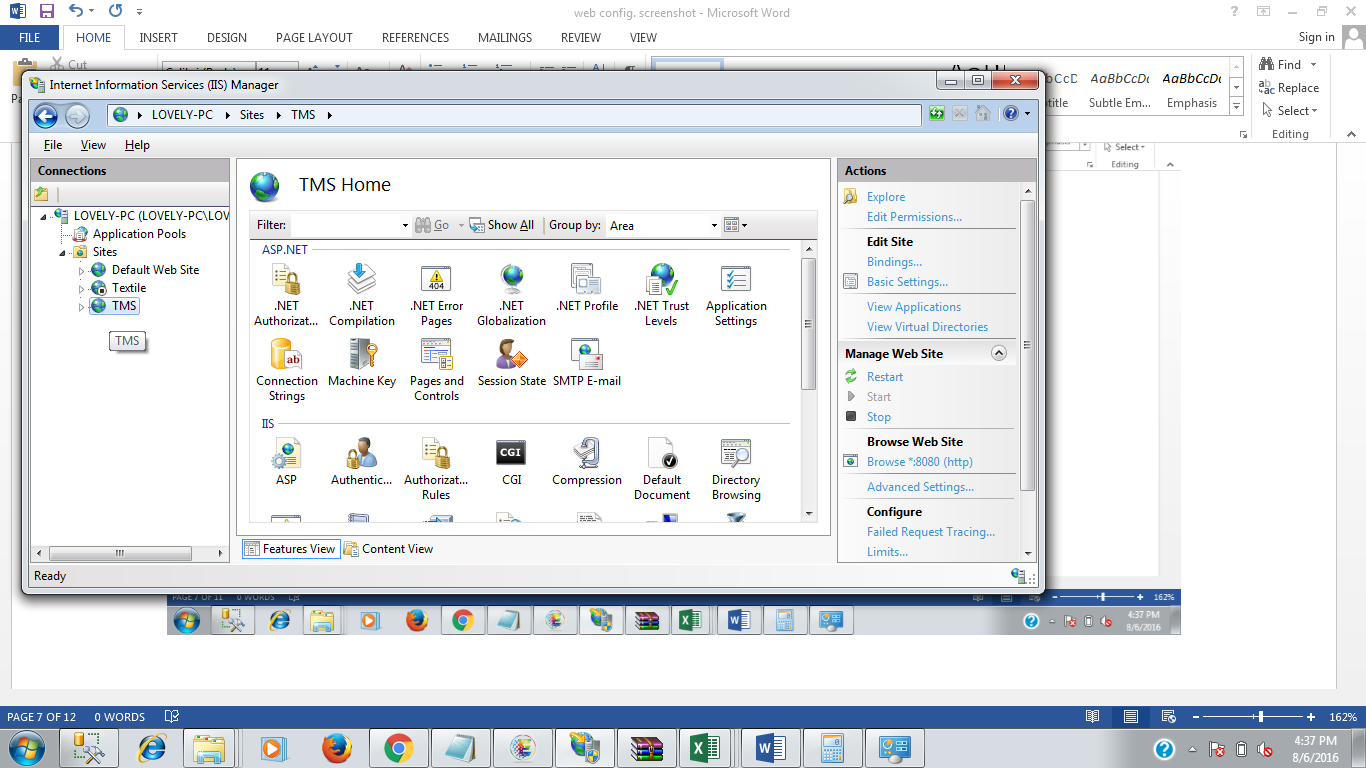
Task: Open .NET Trust Levels feature
Action: pos(661,295)
